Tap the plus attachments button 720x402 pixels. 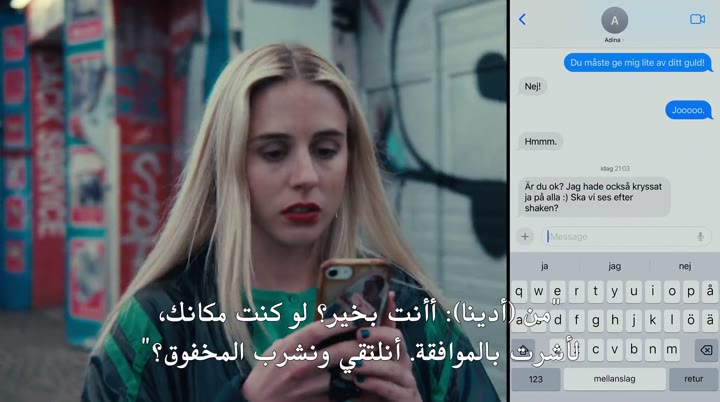pos(526,236)
